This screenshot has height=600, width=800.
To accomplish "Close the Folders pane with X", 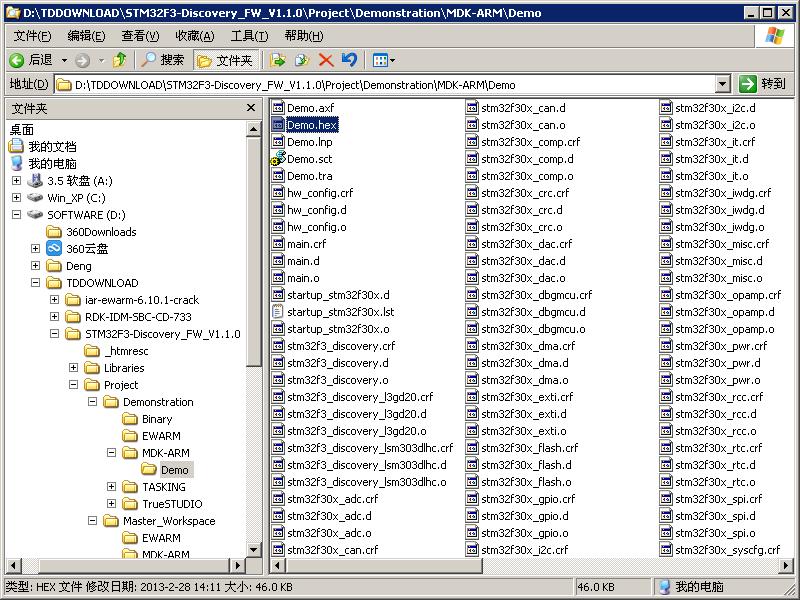I will [251, 108].
